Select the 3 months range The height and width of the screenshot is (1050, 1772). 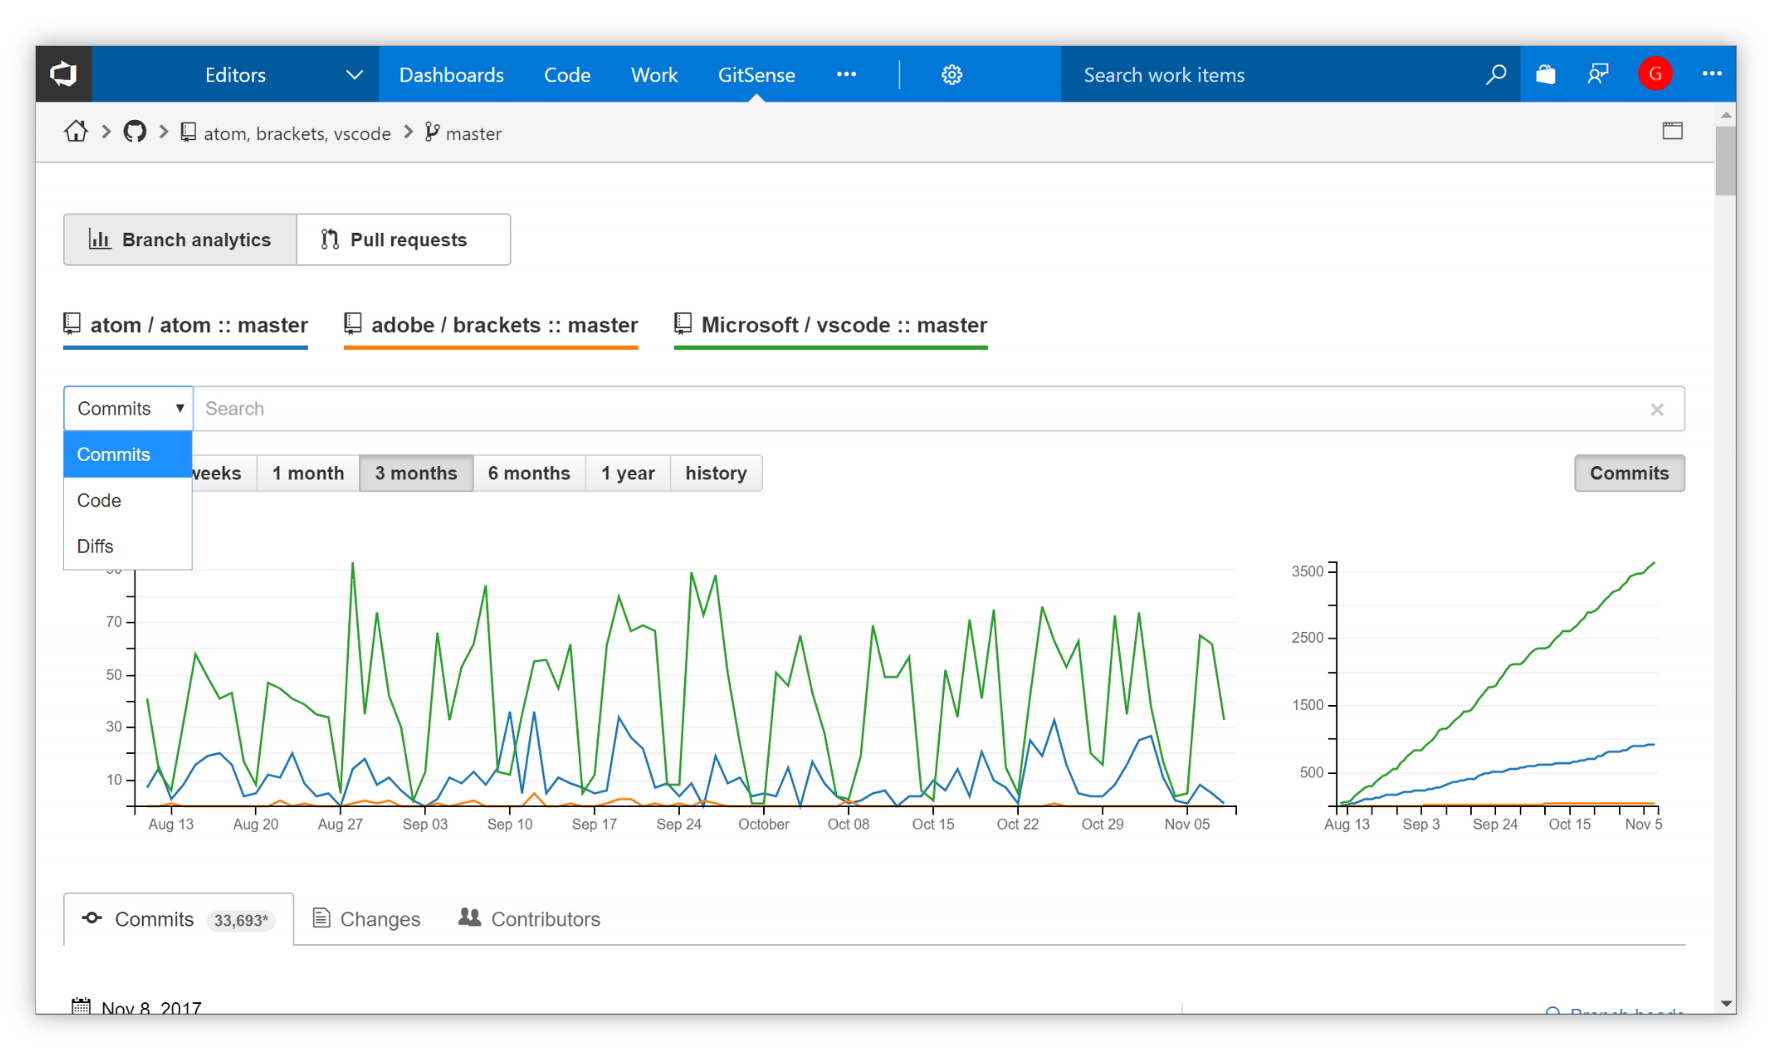tap(416, 473)
